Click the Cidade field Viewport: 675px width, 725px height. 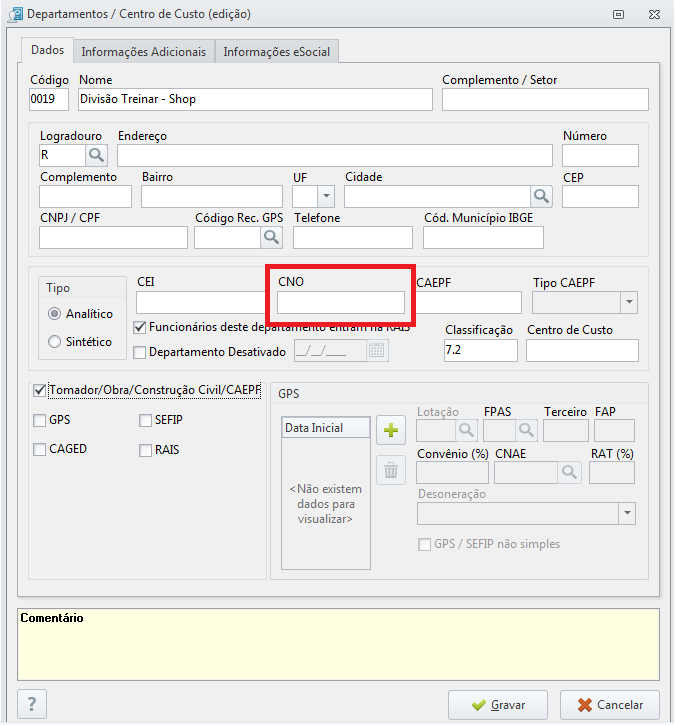(x=437, y=197)
